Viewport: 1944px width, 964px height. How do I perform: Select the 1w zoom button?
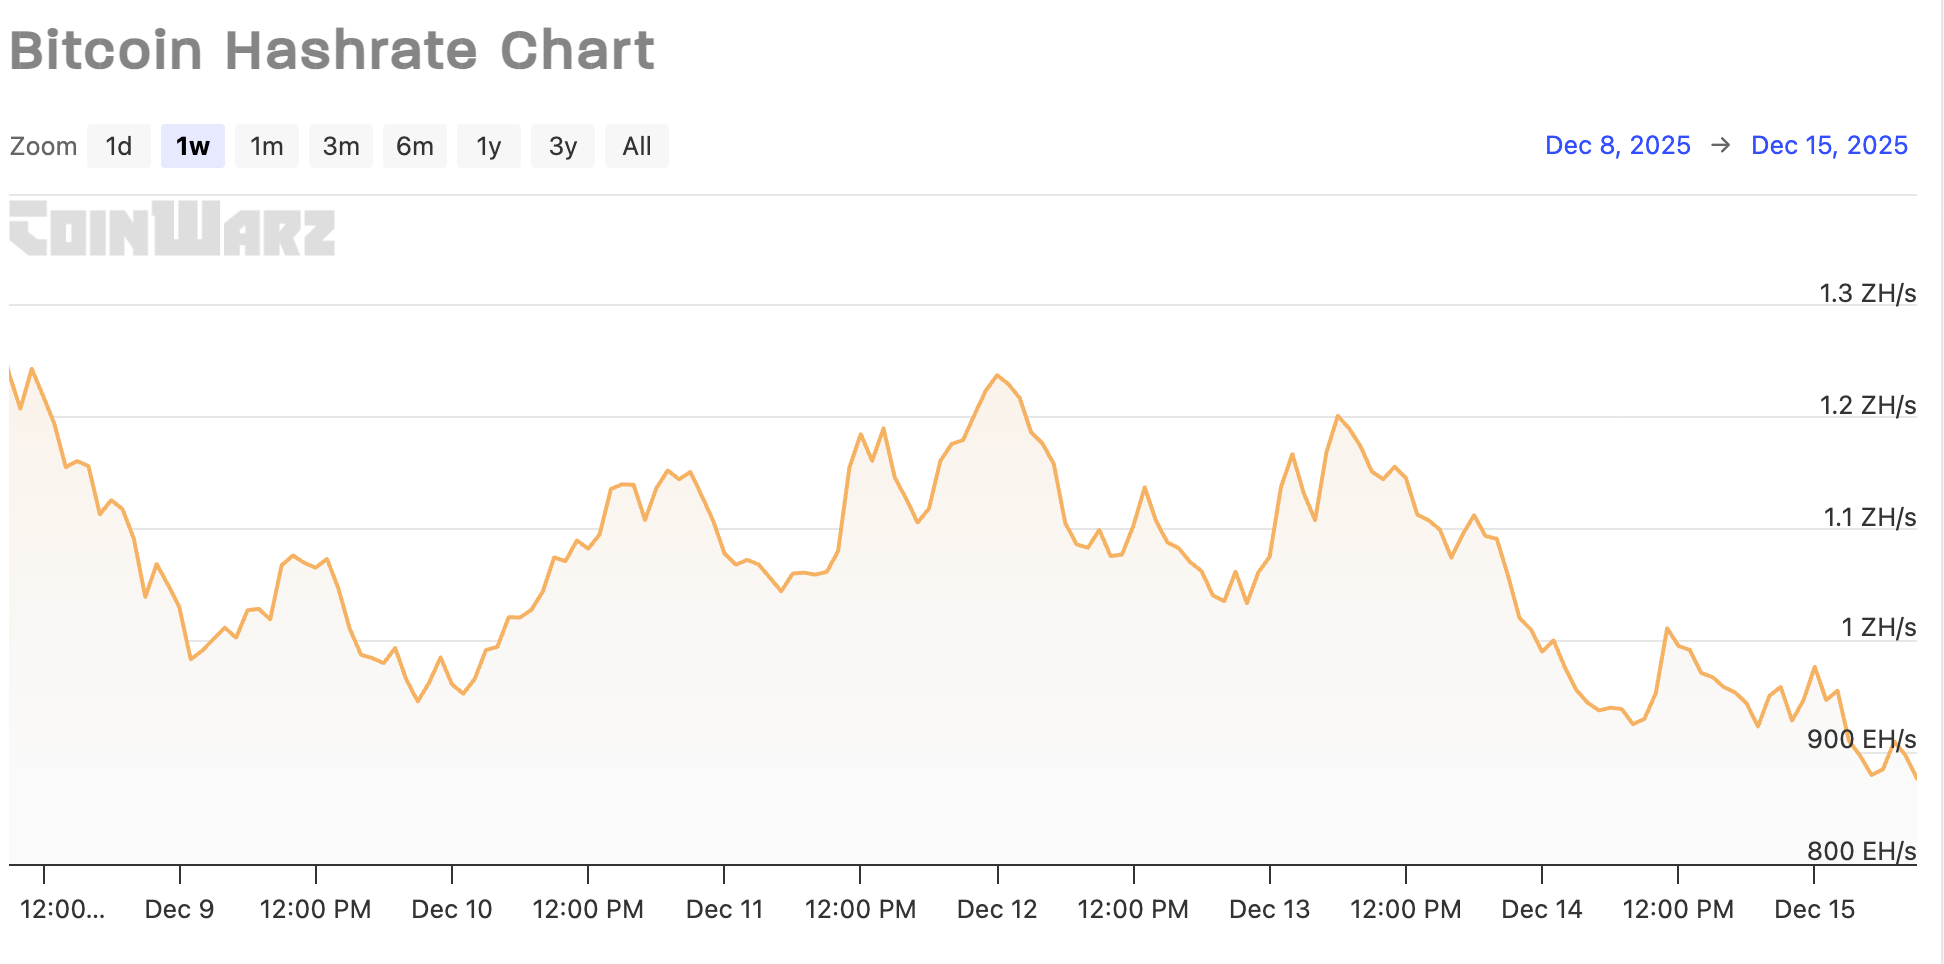[x=193, y=146]
